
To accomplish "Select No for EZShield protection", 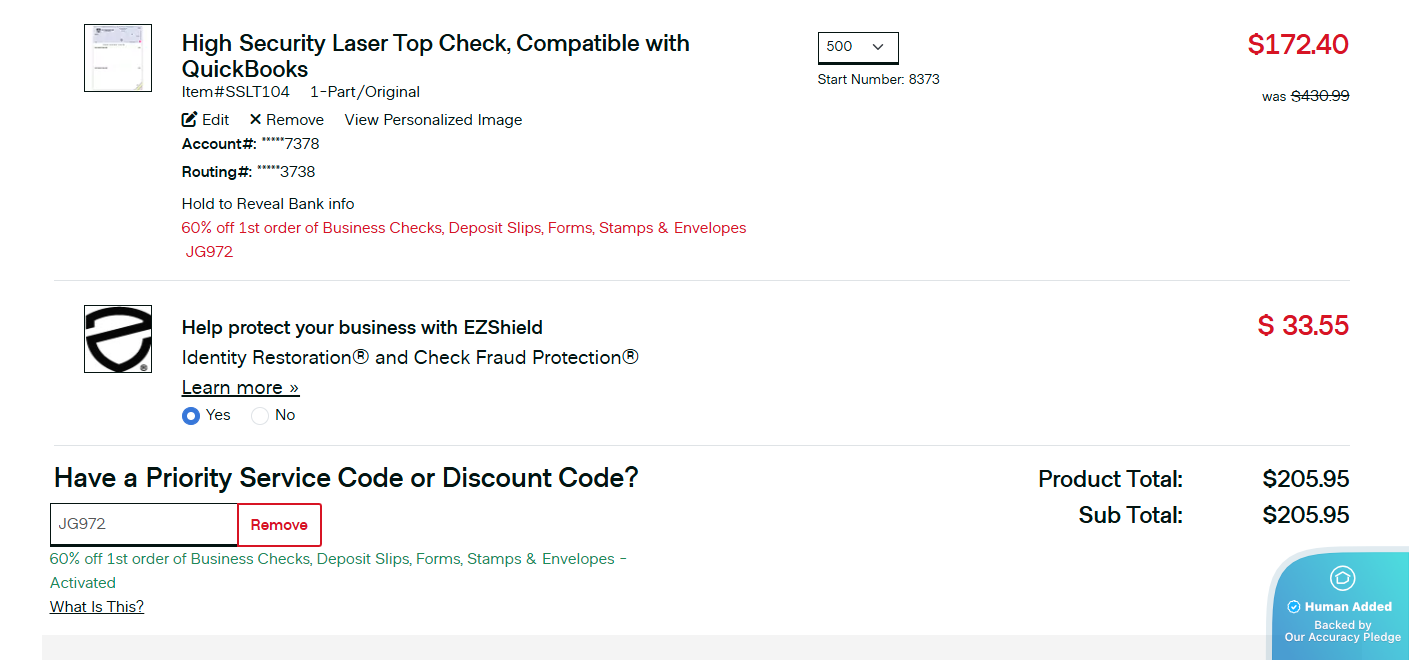I will tap(260, 416).
